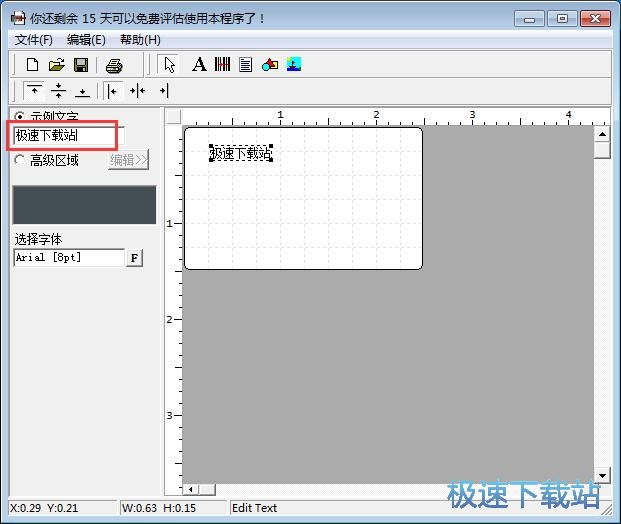Select the 高级区域 radio button
Screen dimensions: 621x524
click(20, 160)
